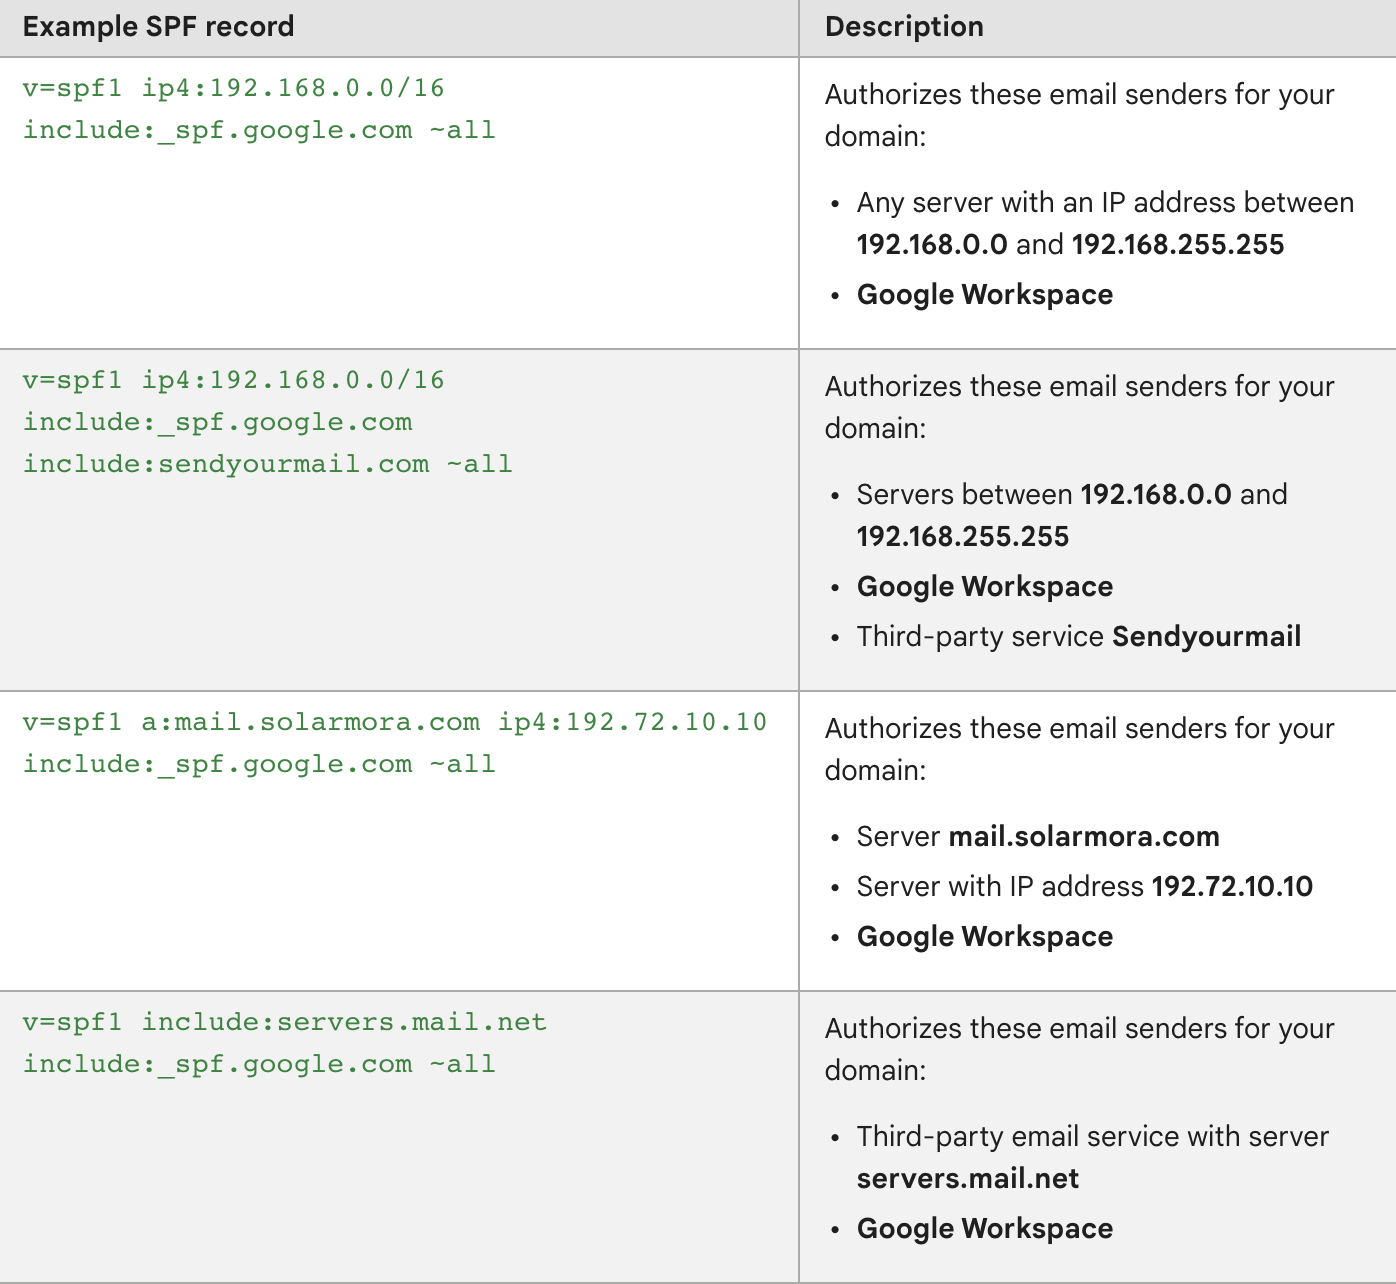Click the bold Sendyourmail third-party service text
This screenshot has width=1396, height=1284.
1207,637
